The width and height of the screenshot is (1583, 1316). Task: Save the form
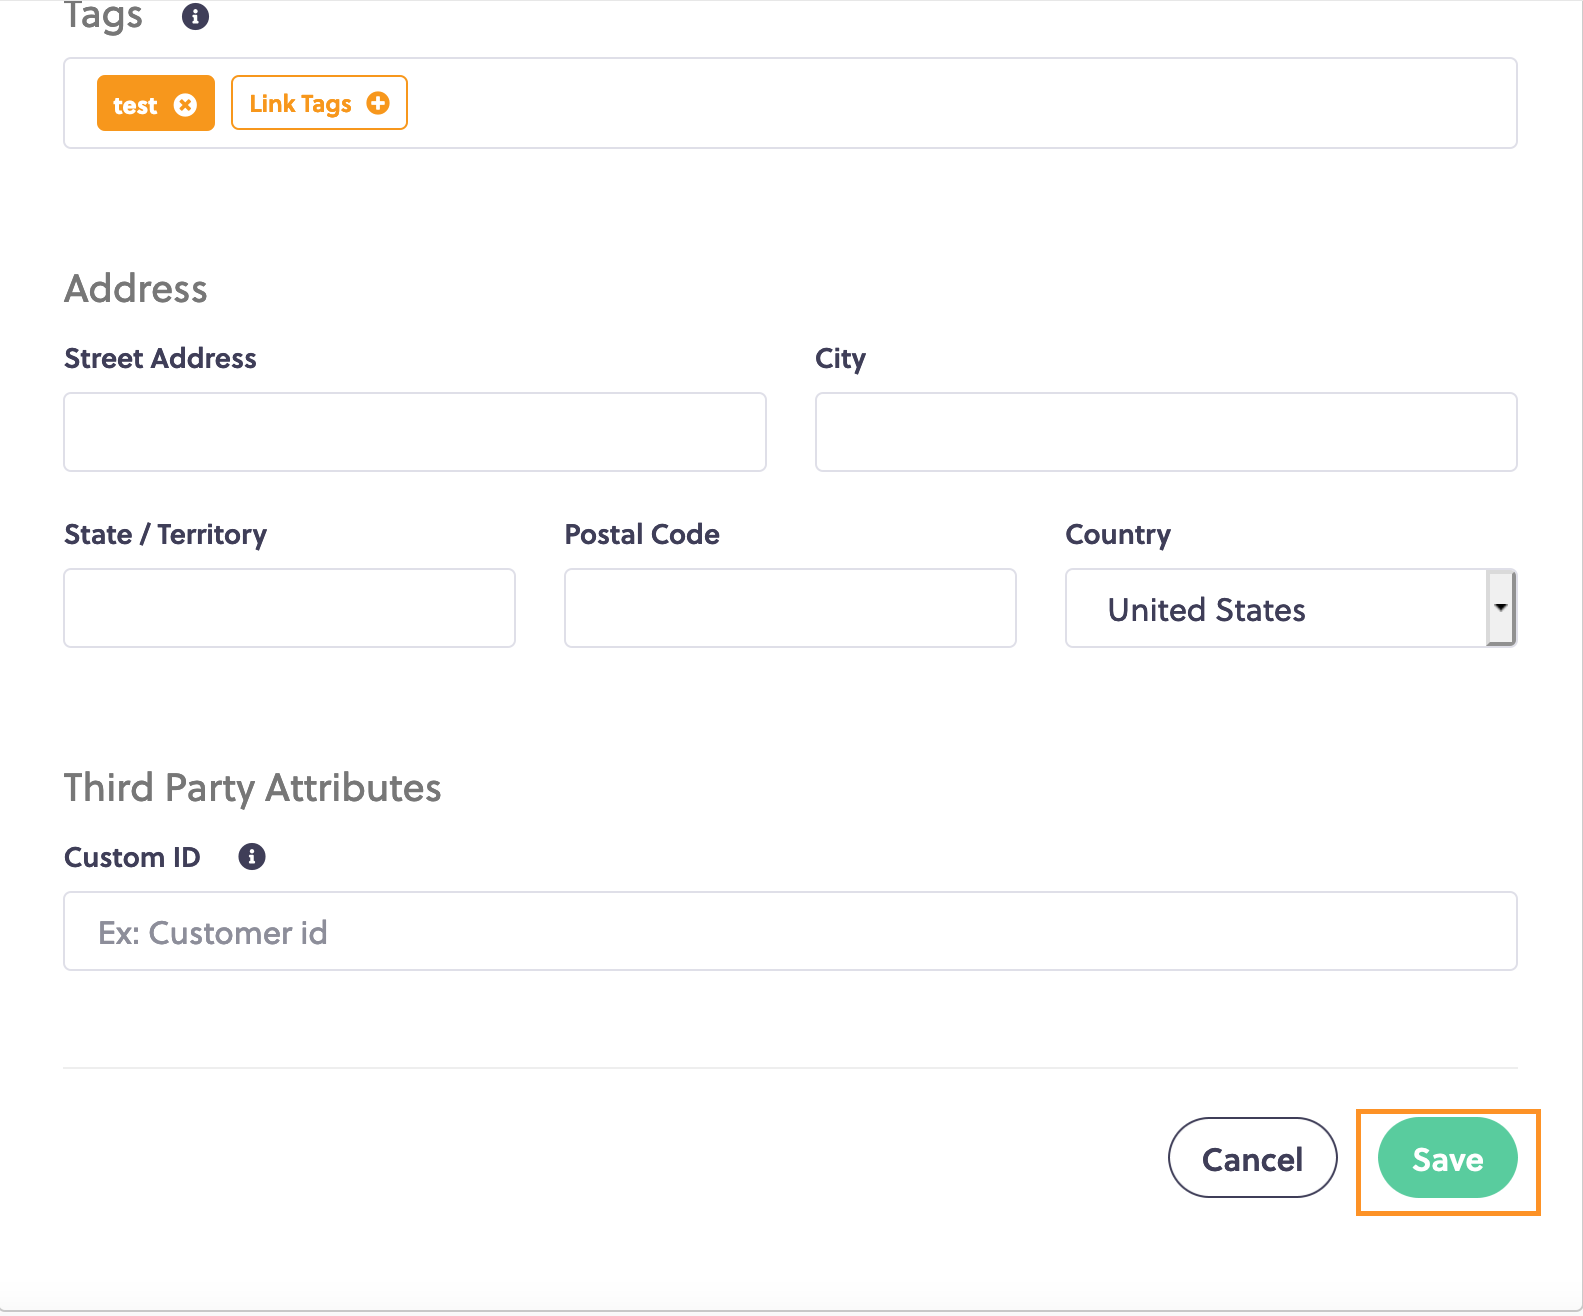click(1447, 1158)
